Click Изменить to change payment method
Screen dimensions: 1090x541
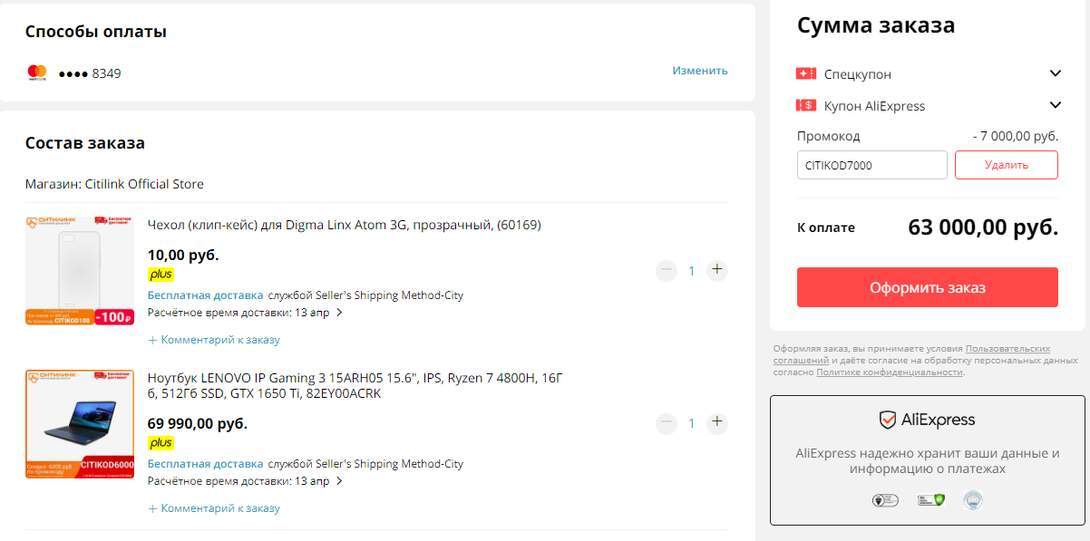click(x=700, y=71)
